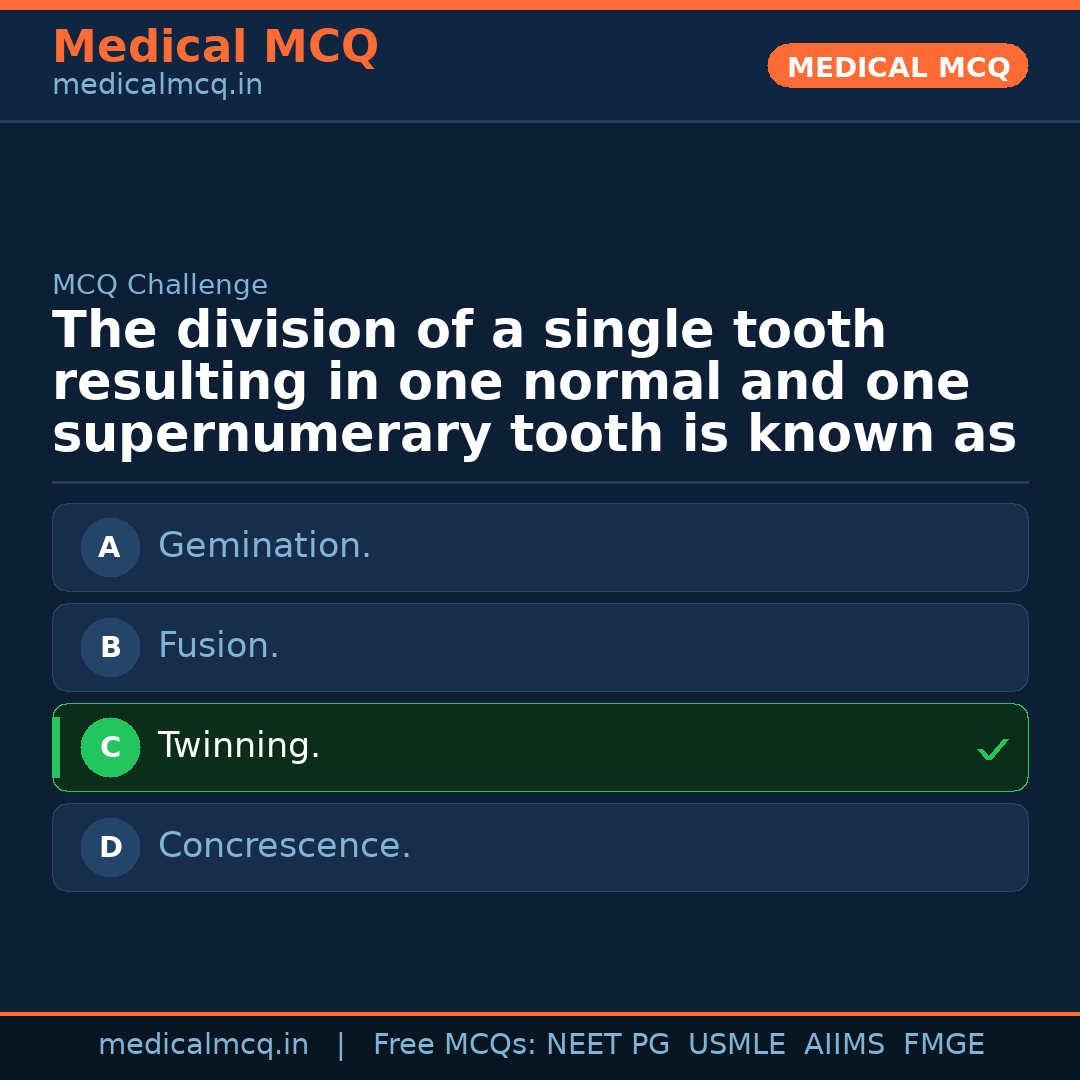Open the medicalmcq.in footer link

coord(203,1044)
